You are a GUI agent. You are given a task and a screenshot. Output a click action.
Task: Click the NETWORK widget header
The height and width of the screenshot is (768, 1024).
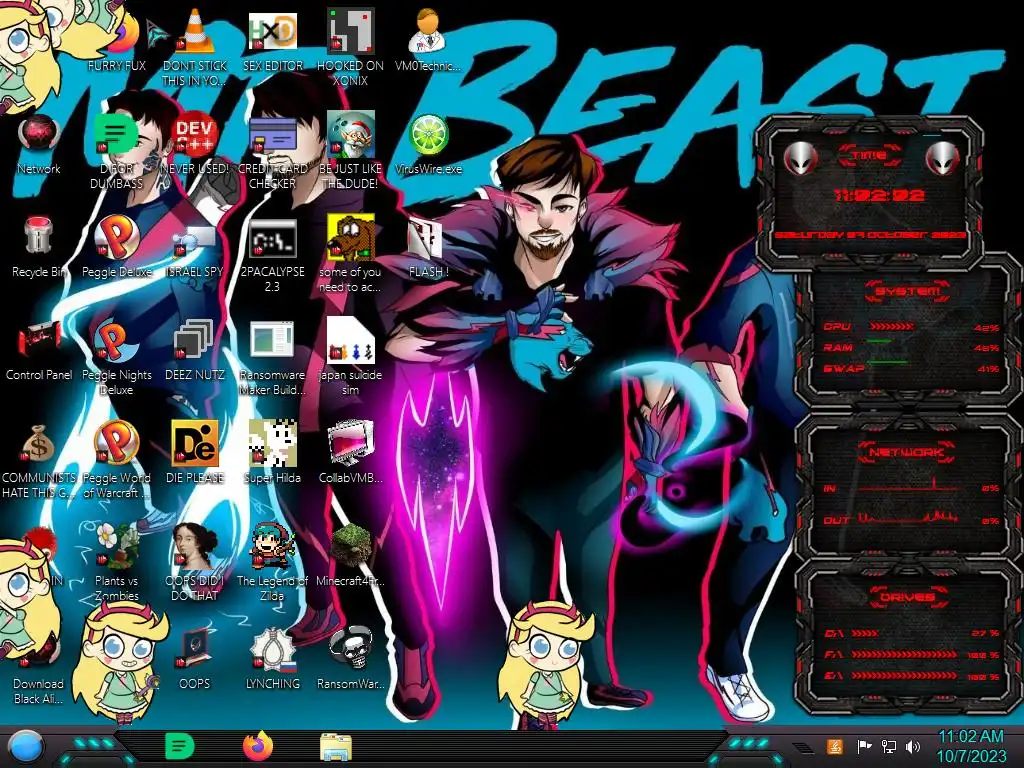(906, 451)
